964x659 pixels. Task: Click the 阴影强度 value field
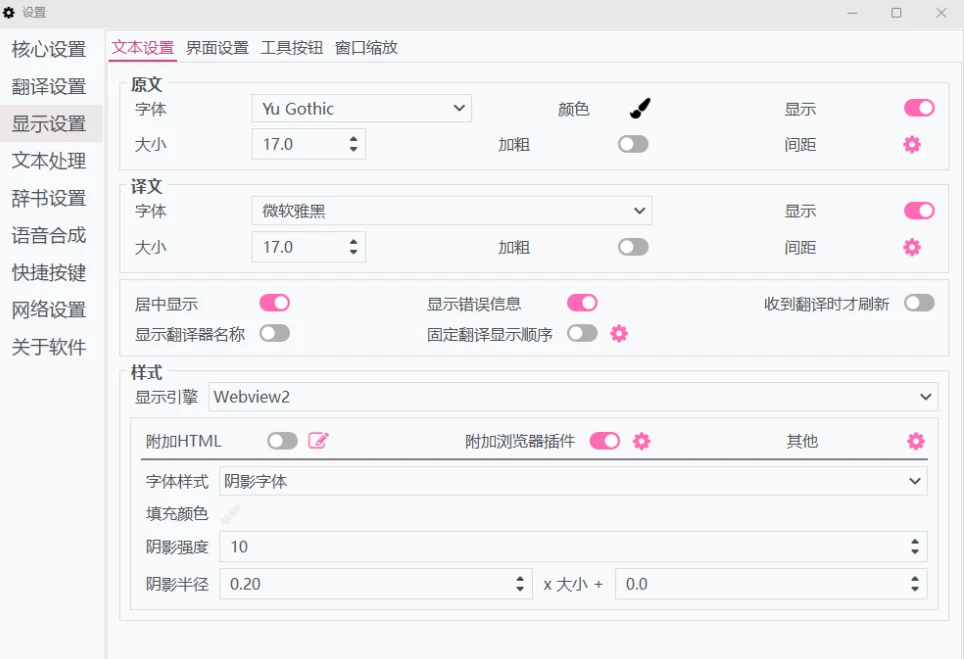click(x=560, y=547)
